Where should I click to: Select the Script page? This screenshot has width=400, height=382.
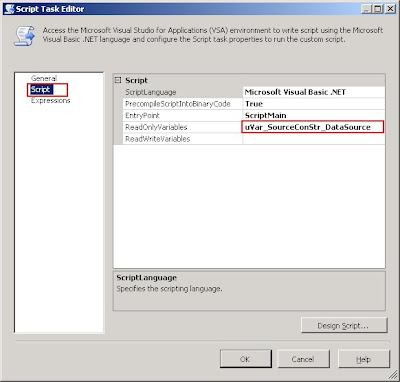click(41, 89)
